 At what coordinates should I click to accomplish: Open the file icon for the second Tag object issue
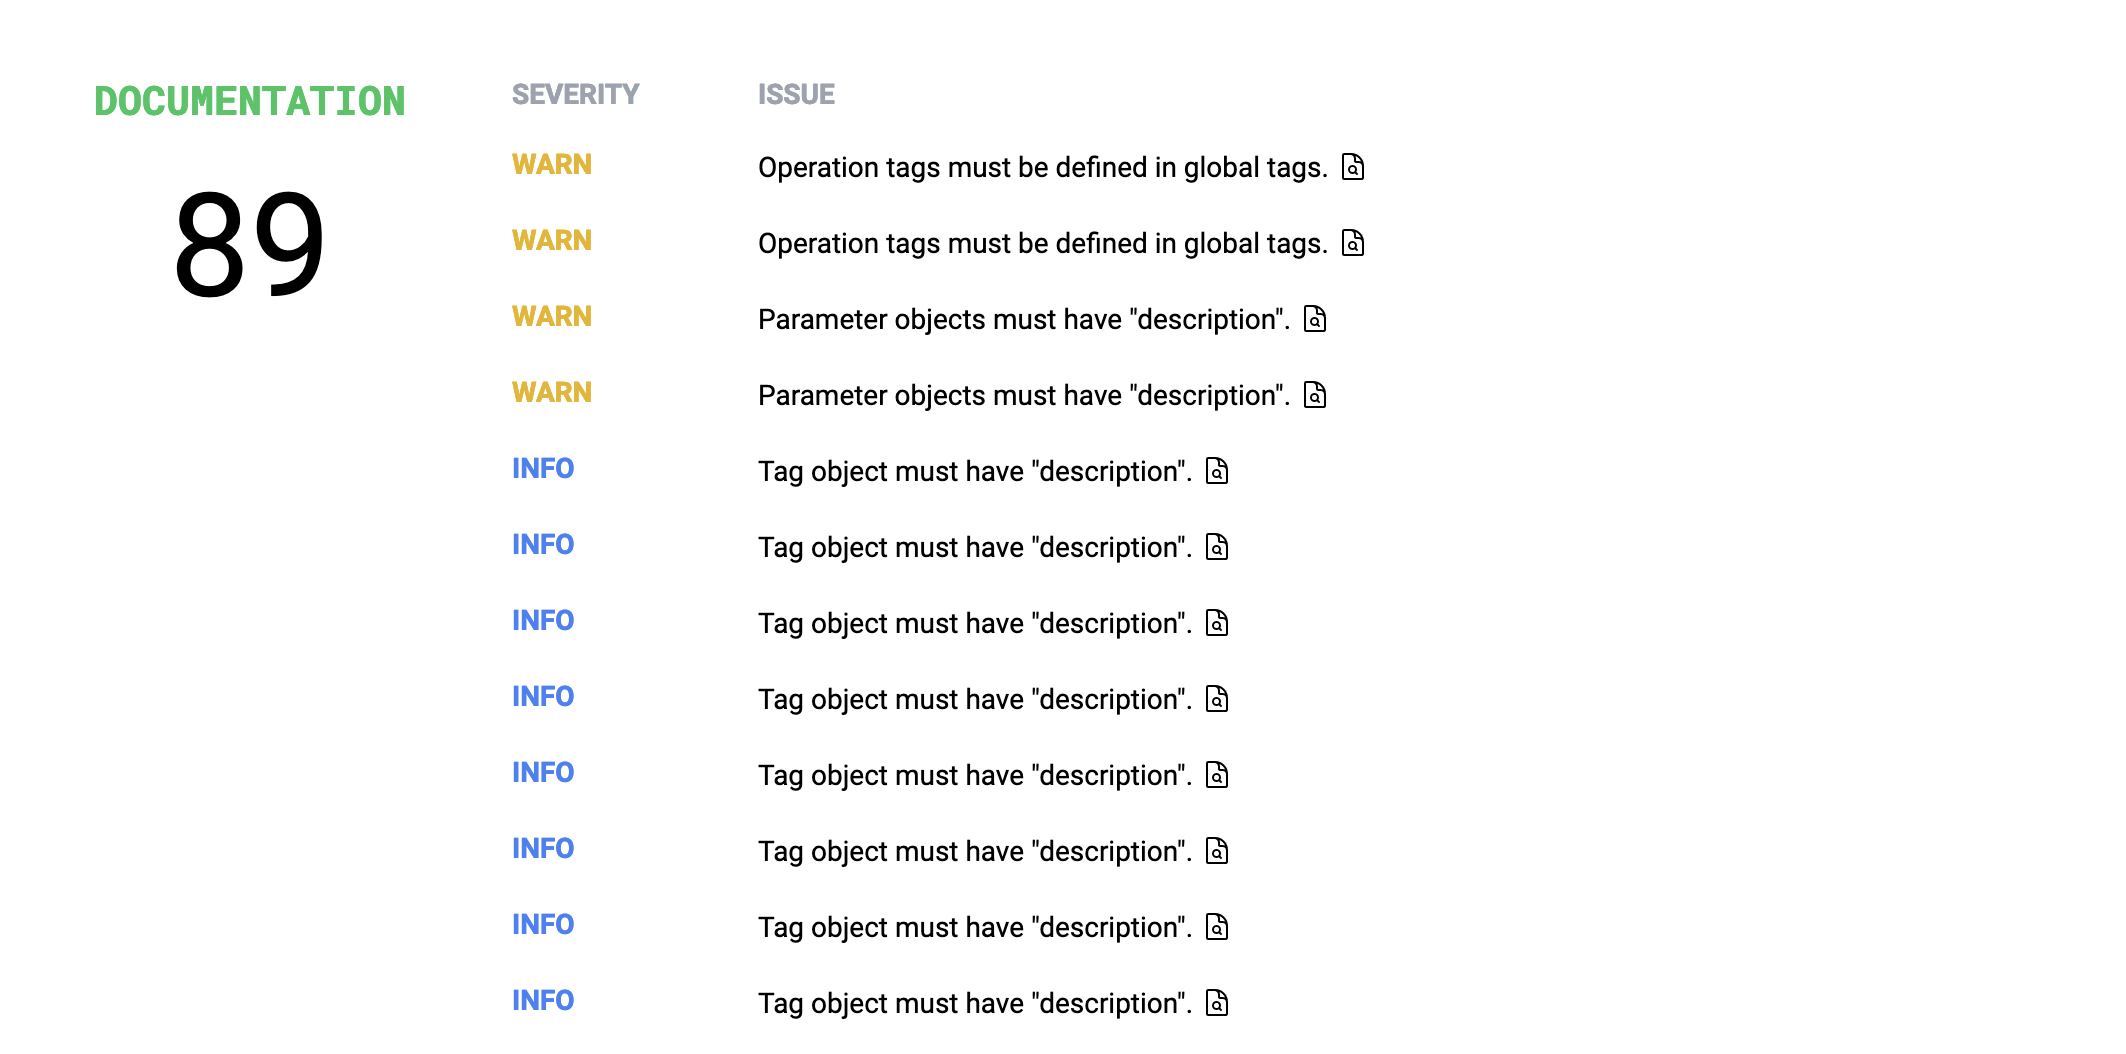[1217, 547]
